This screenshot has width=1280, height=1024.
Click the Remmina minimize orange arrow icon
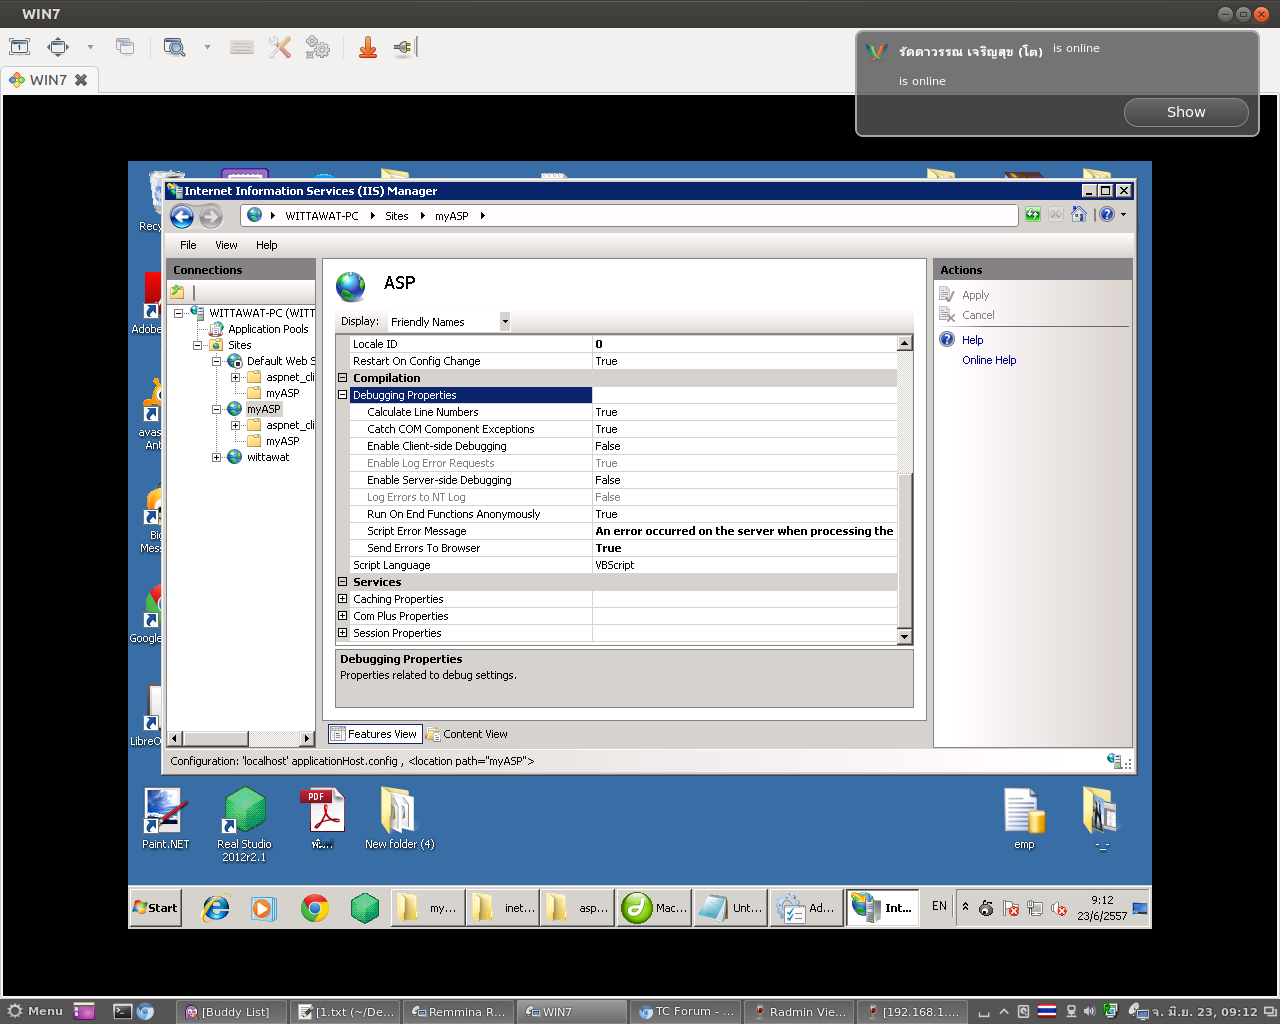pyautogui.click(x=368, y=47)
